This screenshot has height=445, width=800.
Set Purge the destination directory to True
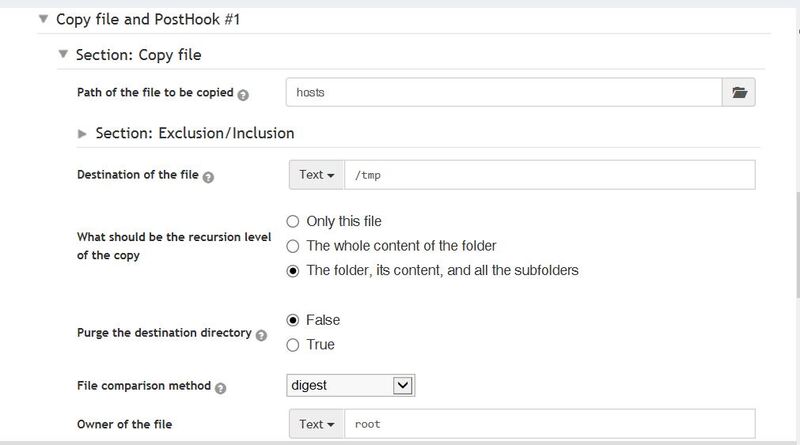click(x=292, y=345)
